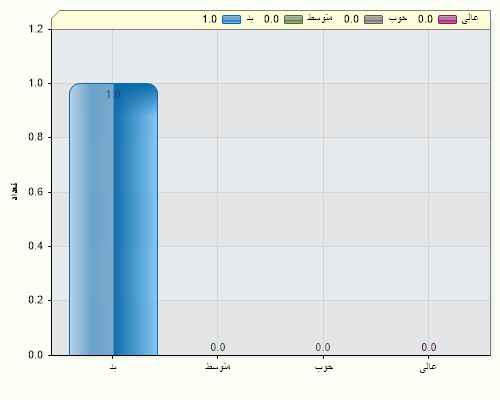Click the خوب category axis label
The width and height of the screenshot is (500, 400).
click(x=324, y=367)
